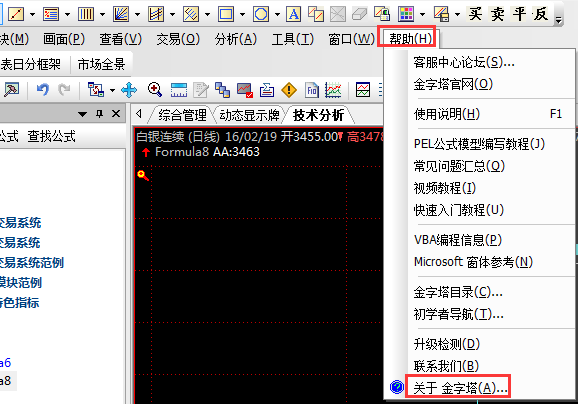Click the 反 (reverse) button
This screenshot has height=404, width=578.
click(x=541, y=14)
